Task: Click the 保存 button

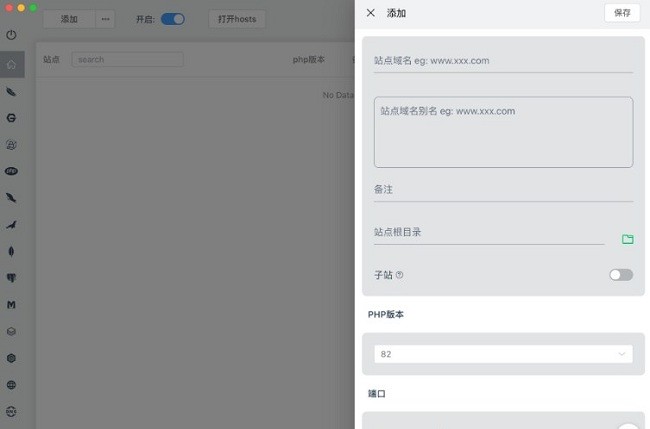Action: pyautogui.click(x=622, y=13)
